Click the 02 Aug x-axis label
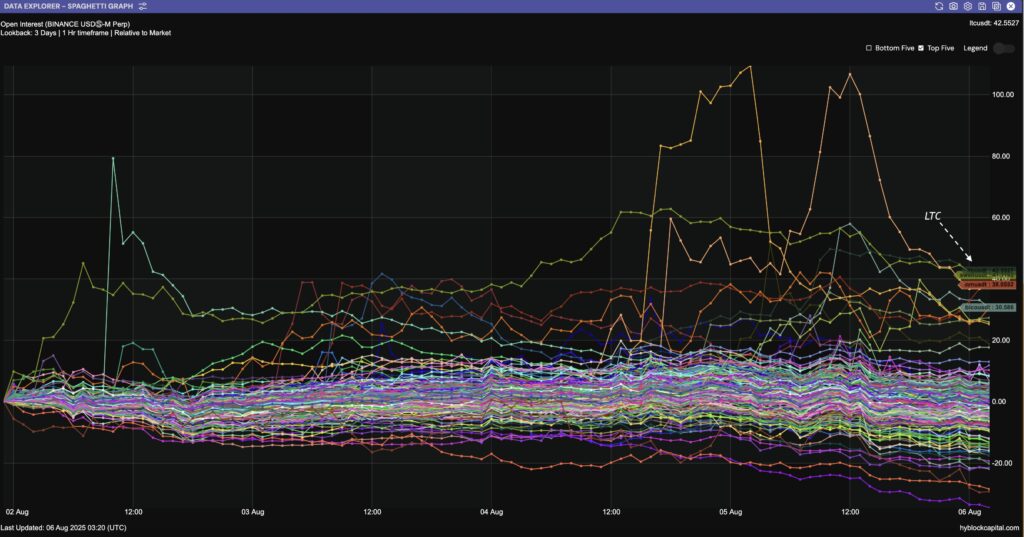The height and width of the screenshot is (537, 1024). [17, 512]
